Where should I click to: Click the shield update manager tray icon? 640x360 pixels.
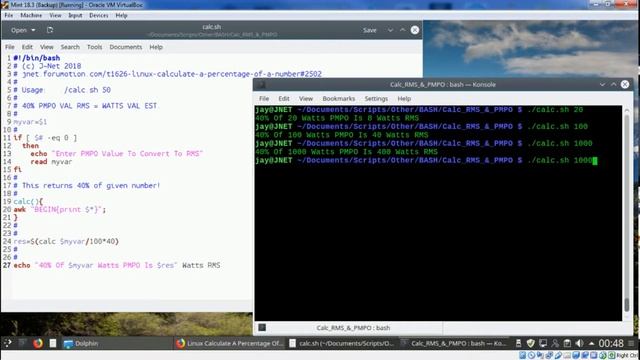530,343
